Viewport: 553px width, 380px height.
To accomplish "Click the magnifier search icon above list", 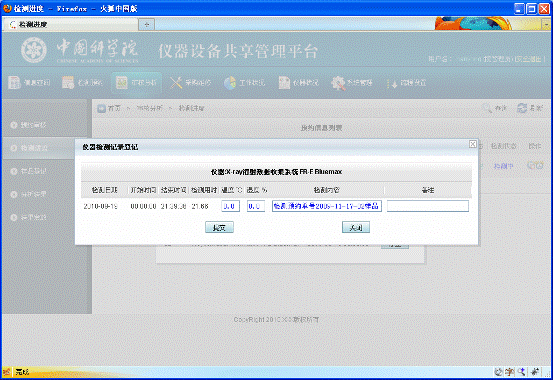I will pos(487,108).
